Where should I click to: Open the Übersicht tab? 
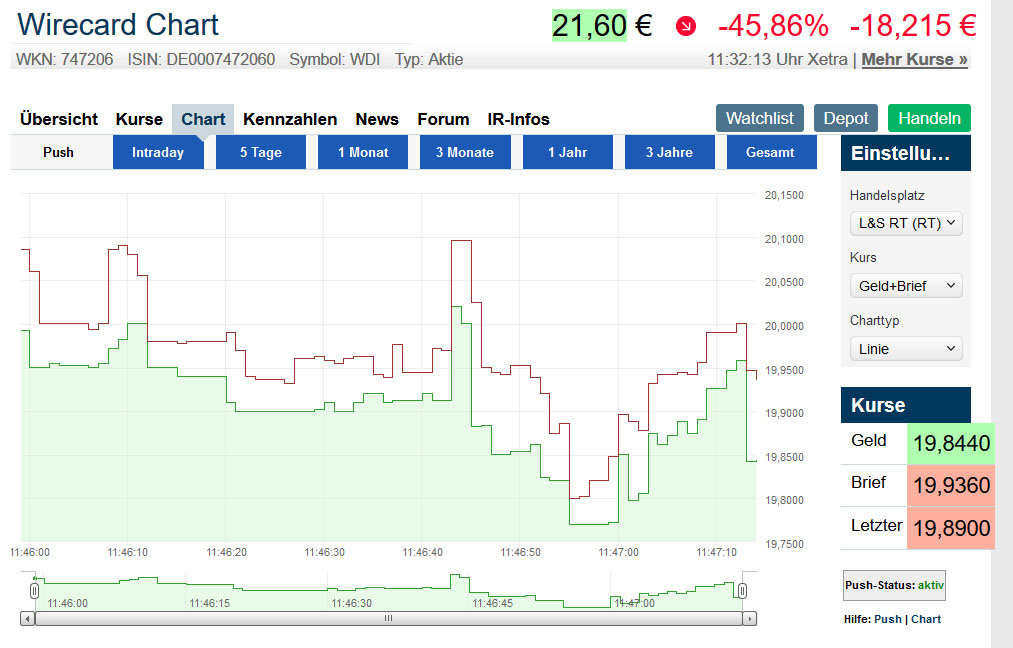[x=59, y=120]
